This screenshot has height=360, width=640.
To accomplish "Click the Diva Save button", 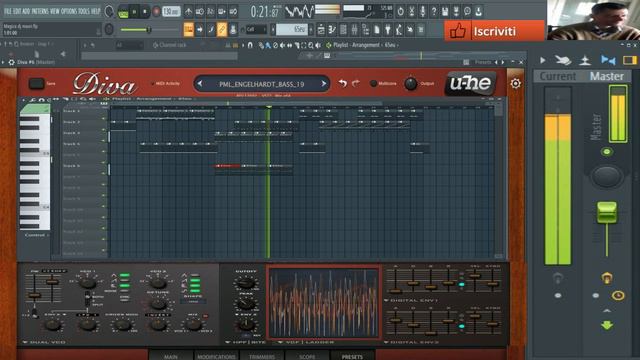I will 36,83.
